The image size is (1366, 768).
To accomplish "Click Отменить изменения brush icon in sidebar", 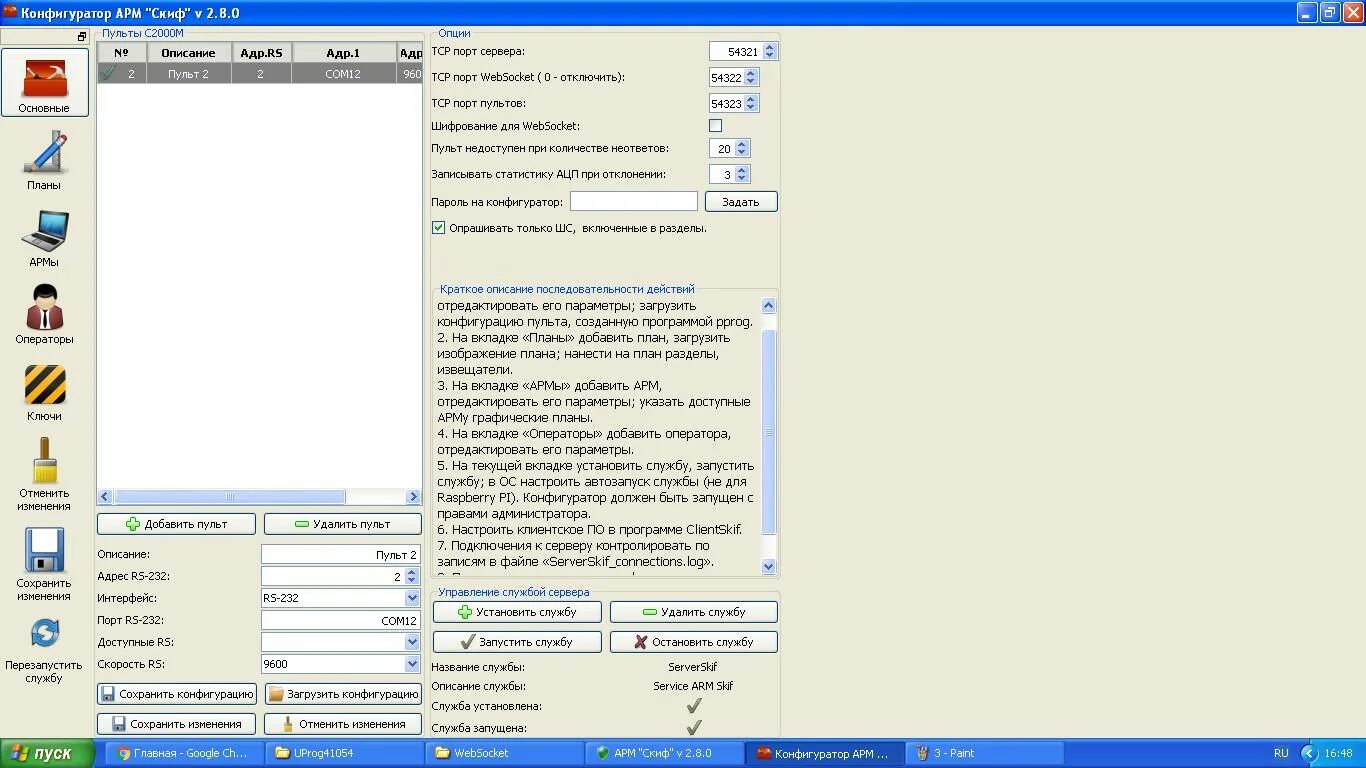I will (x=44, y=461).
